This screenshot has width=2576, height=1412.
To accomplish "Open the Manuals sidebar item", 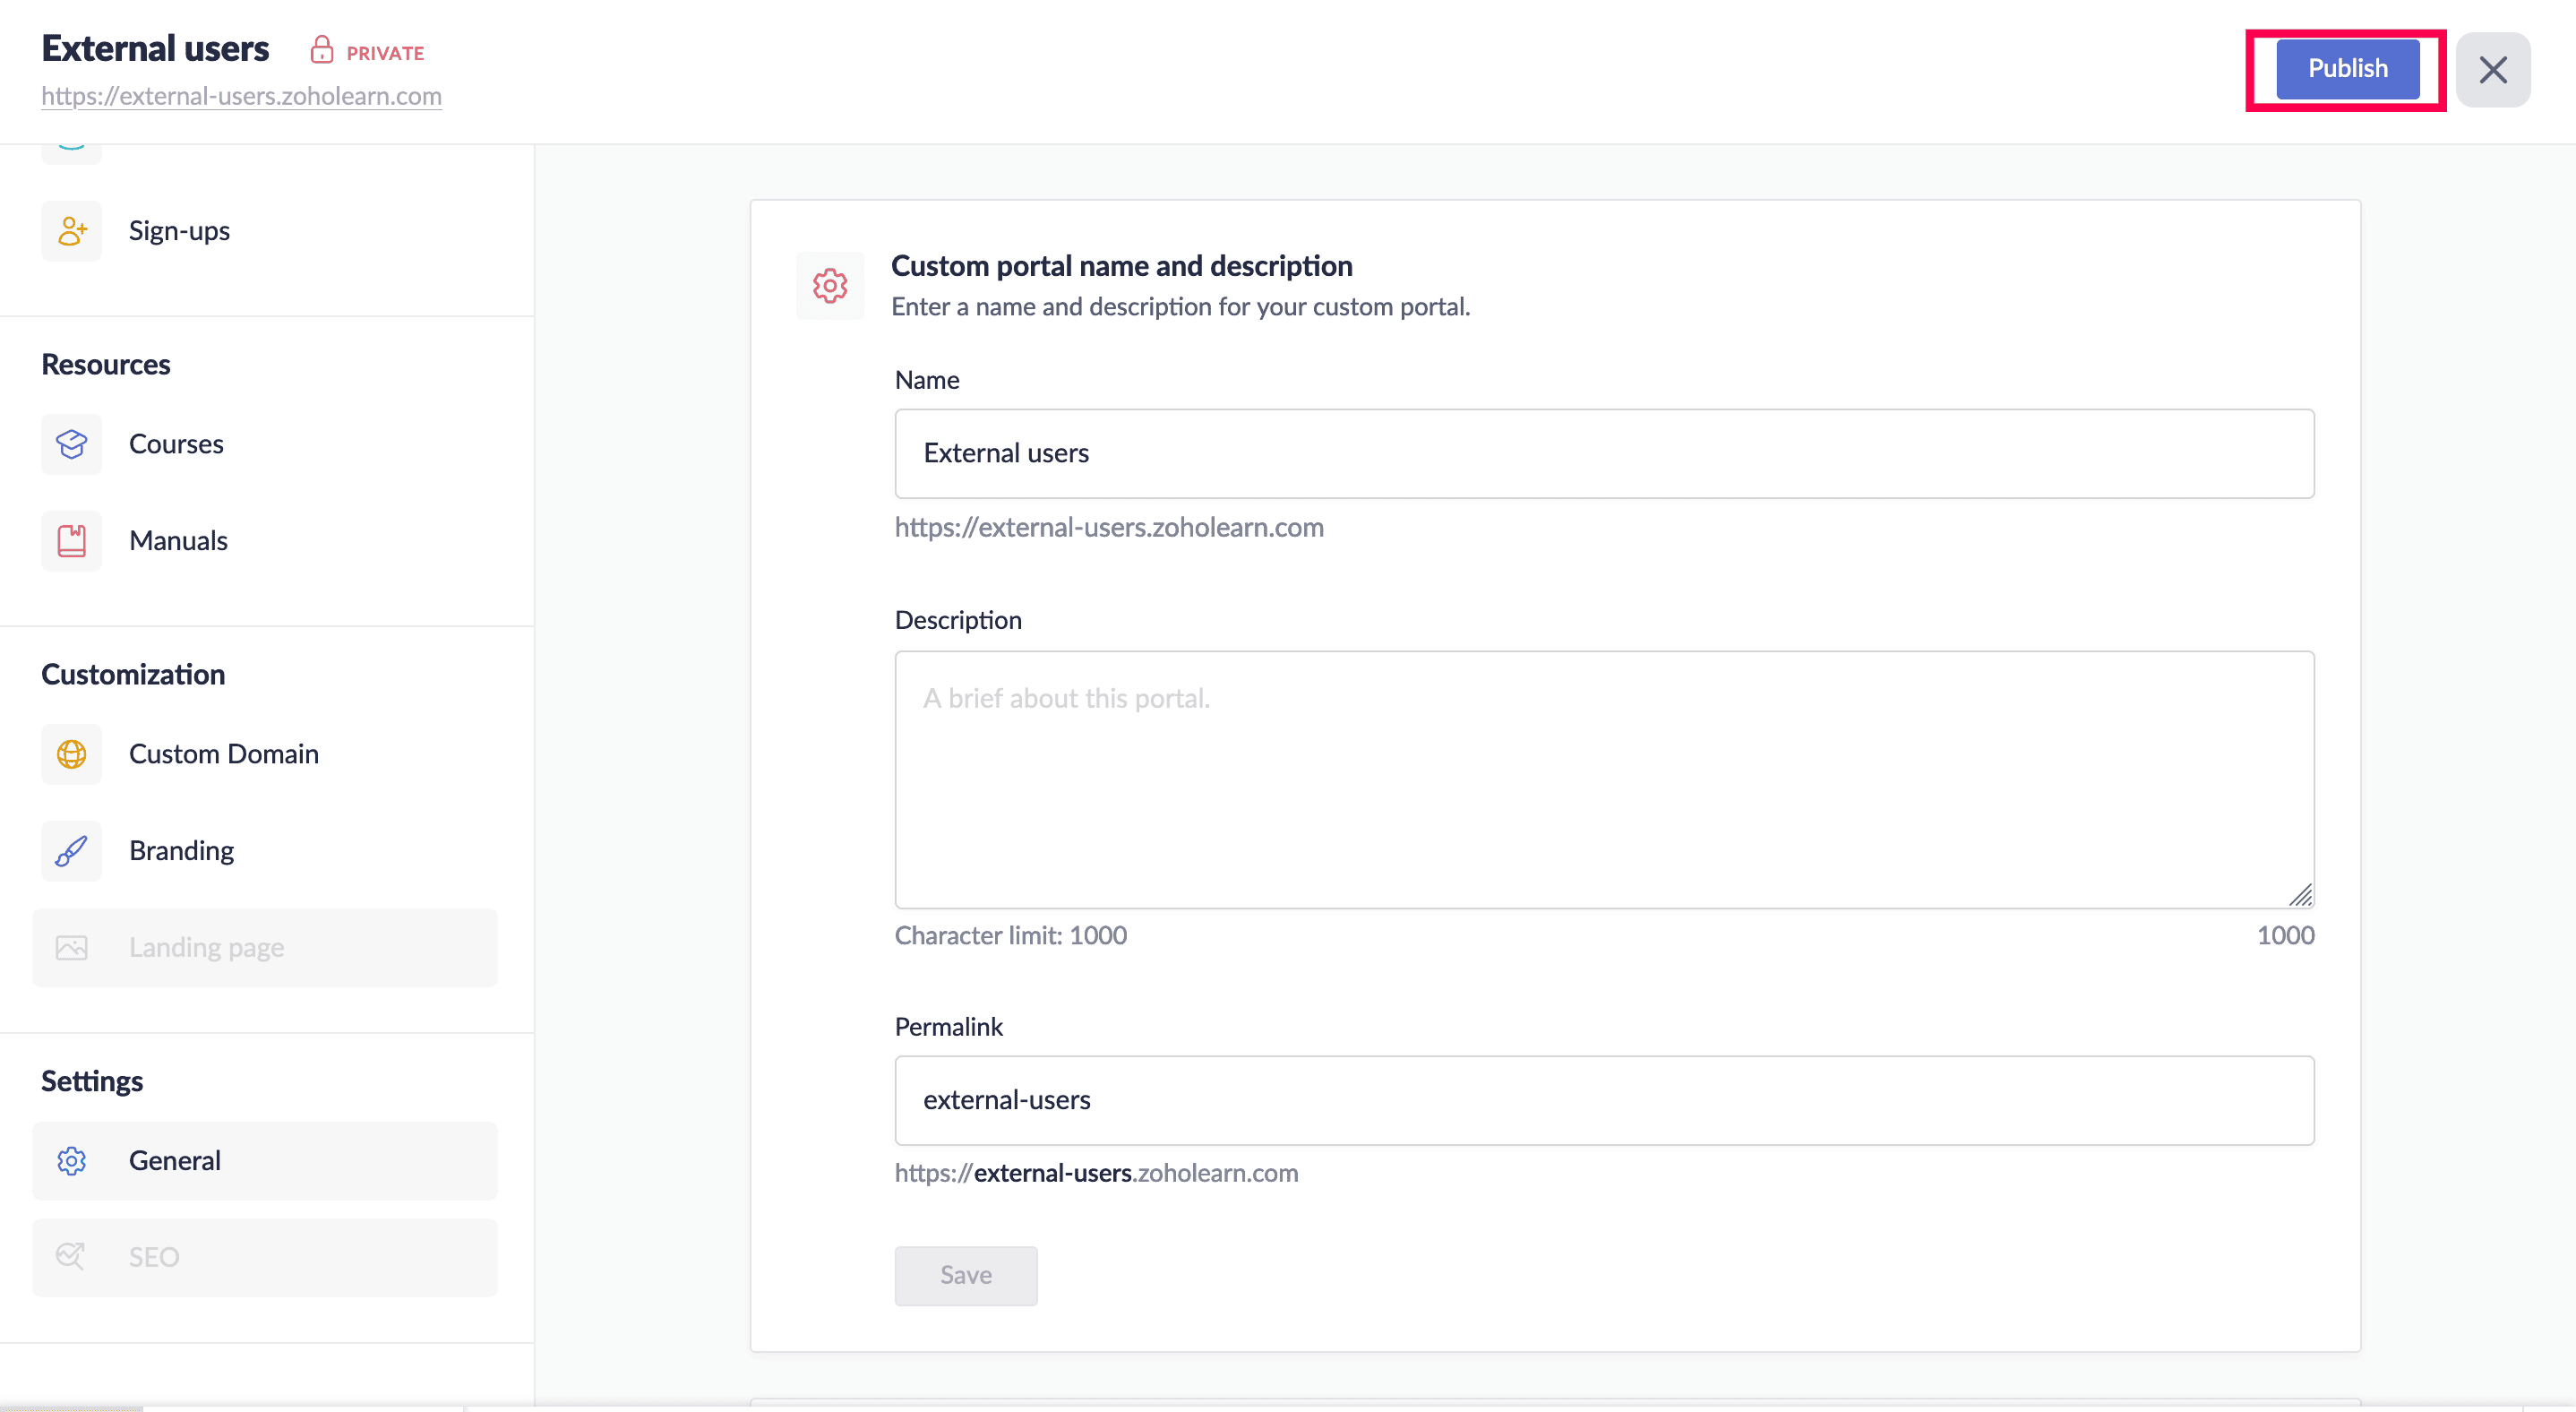I will point(178,541).
